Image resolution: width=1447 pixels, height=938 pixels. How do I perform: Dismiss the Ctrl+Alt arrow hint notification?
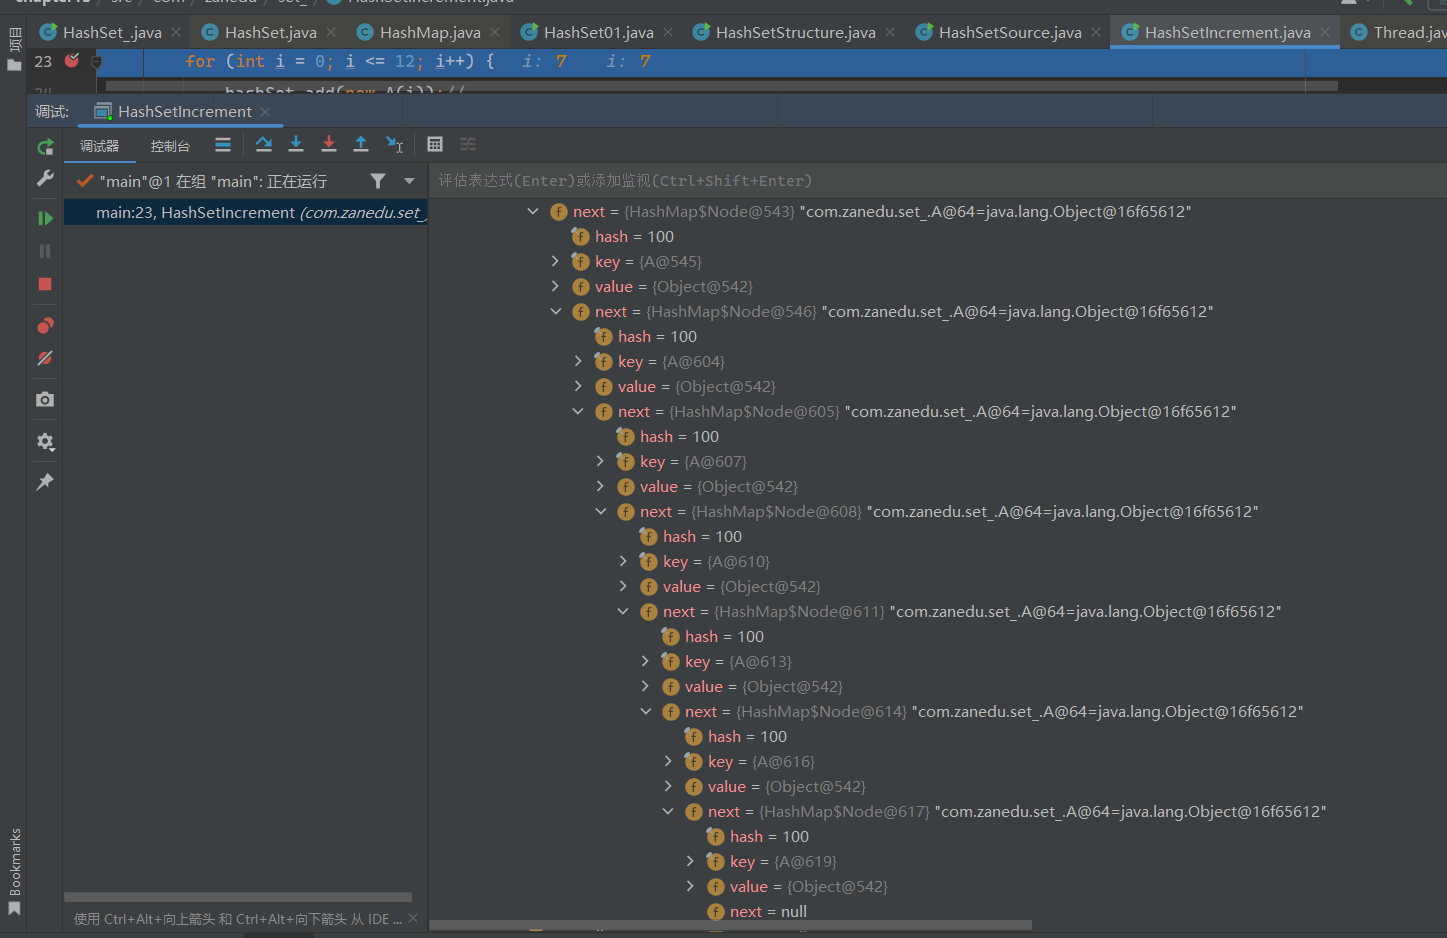[414, 919]
